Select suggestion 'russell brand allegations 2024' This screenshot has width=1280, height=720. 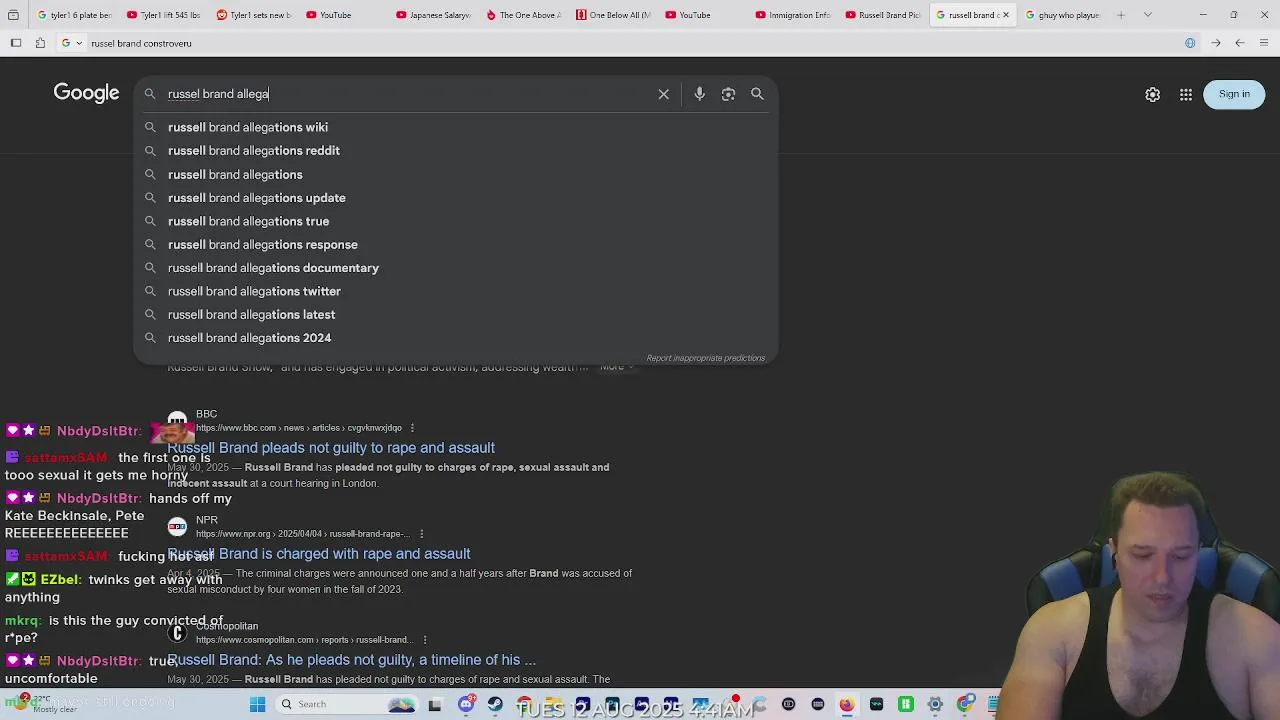pos(455,337)
